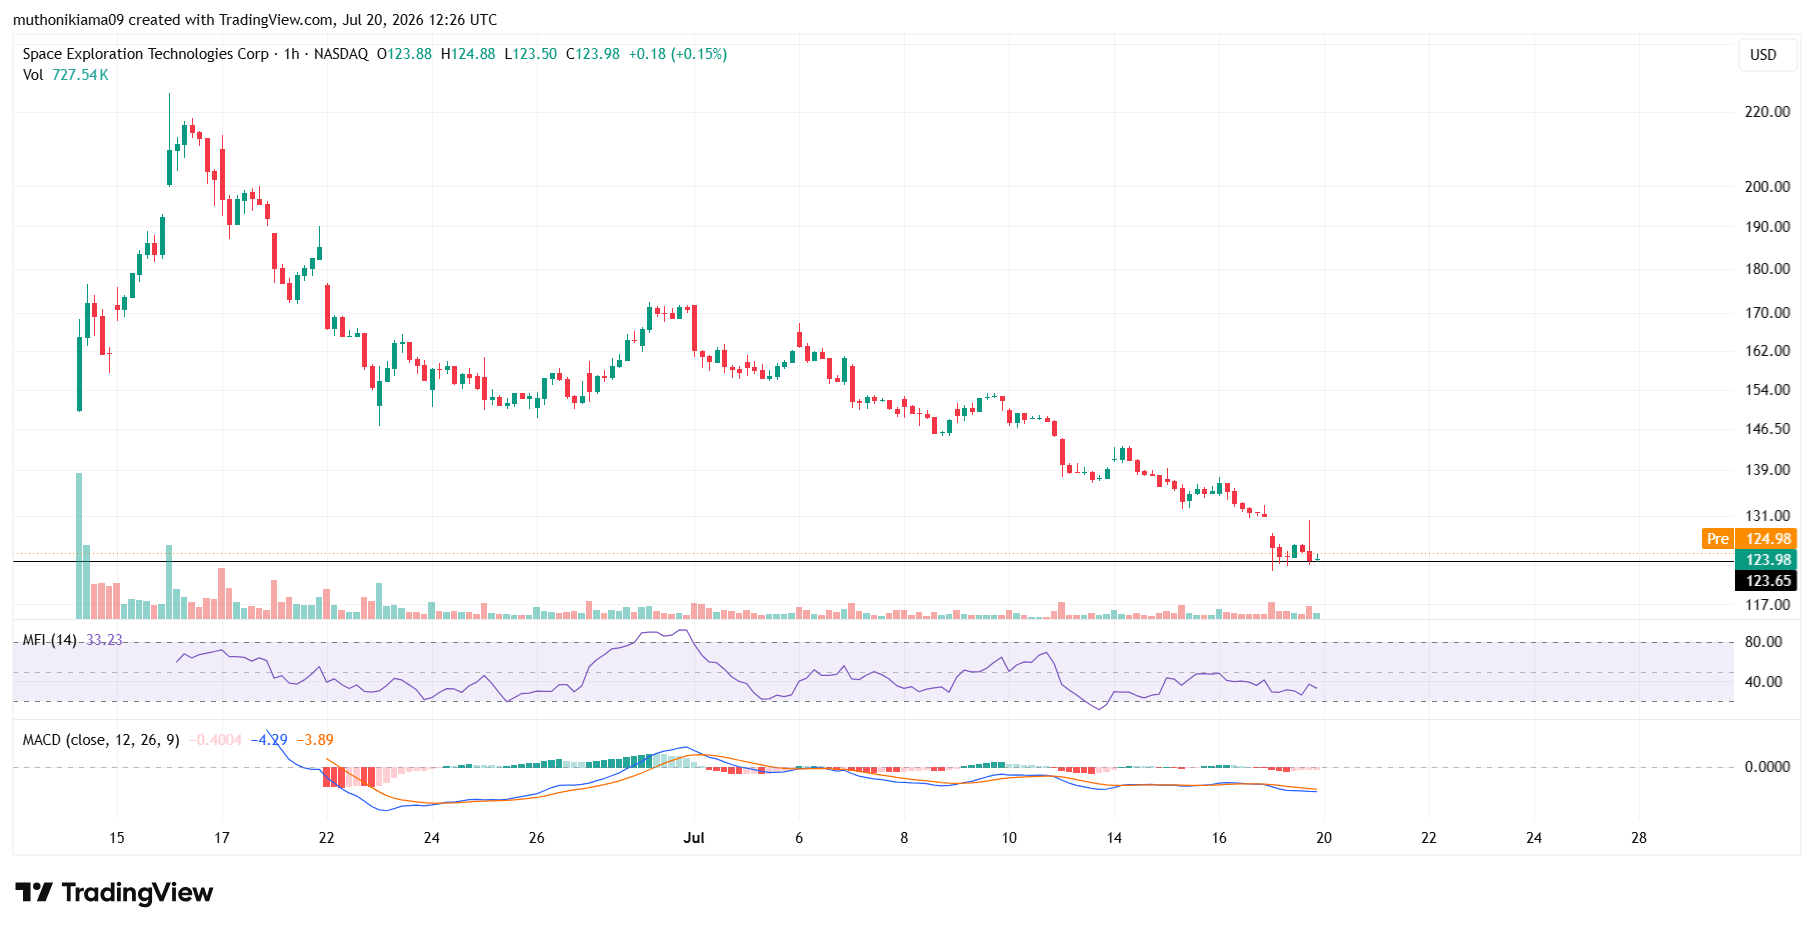Click the 0.0000 MACD scale label

pos(1767,767)
